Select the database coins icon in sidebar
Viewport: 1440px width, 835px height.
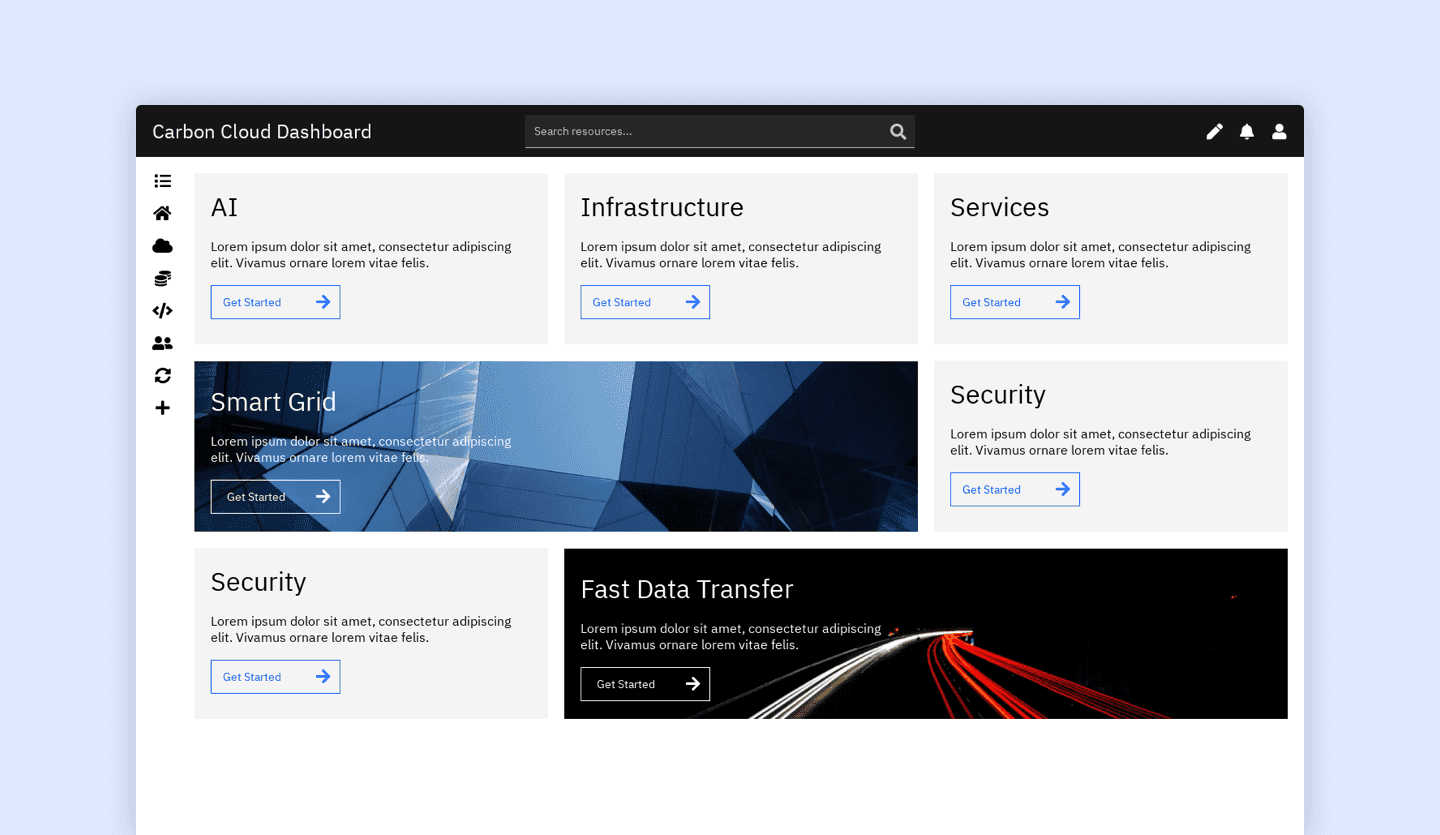pyautogui.click(x=162, y=278)
